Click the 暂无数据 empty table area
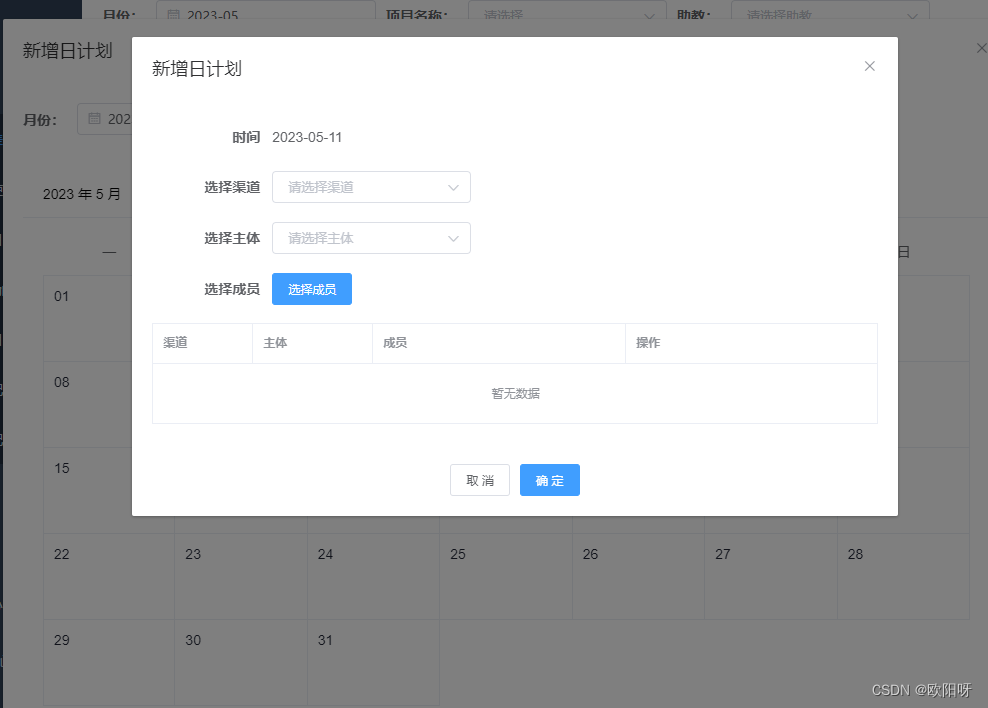 [514, 393]
